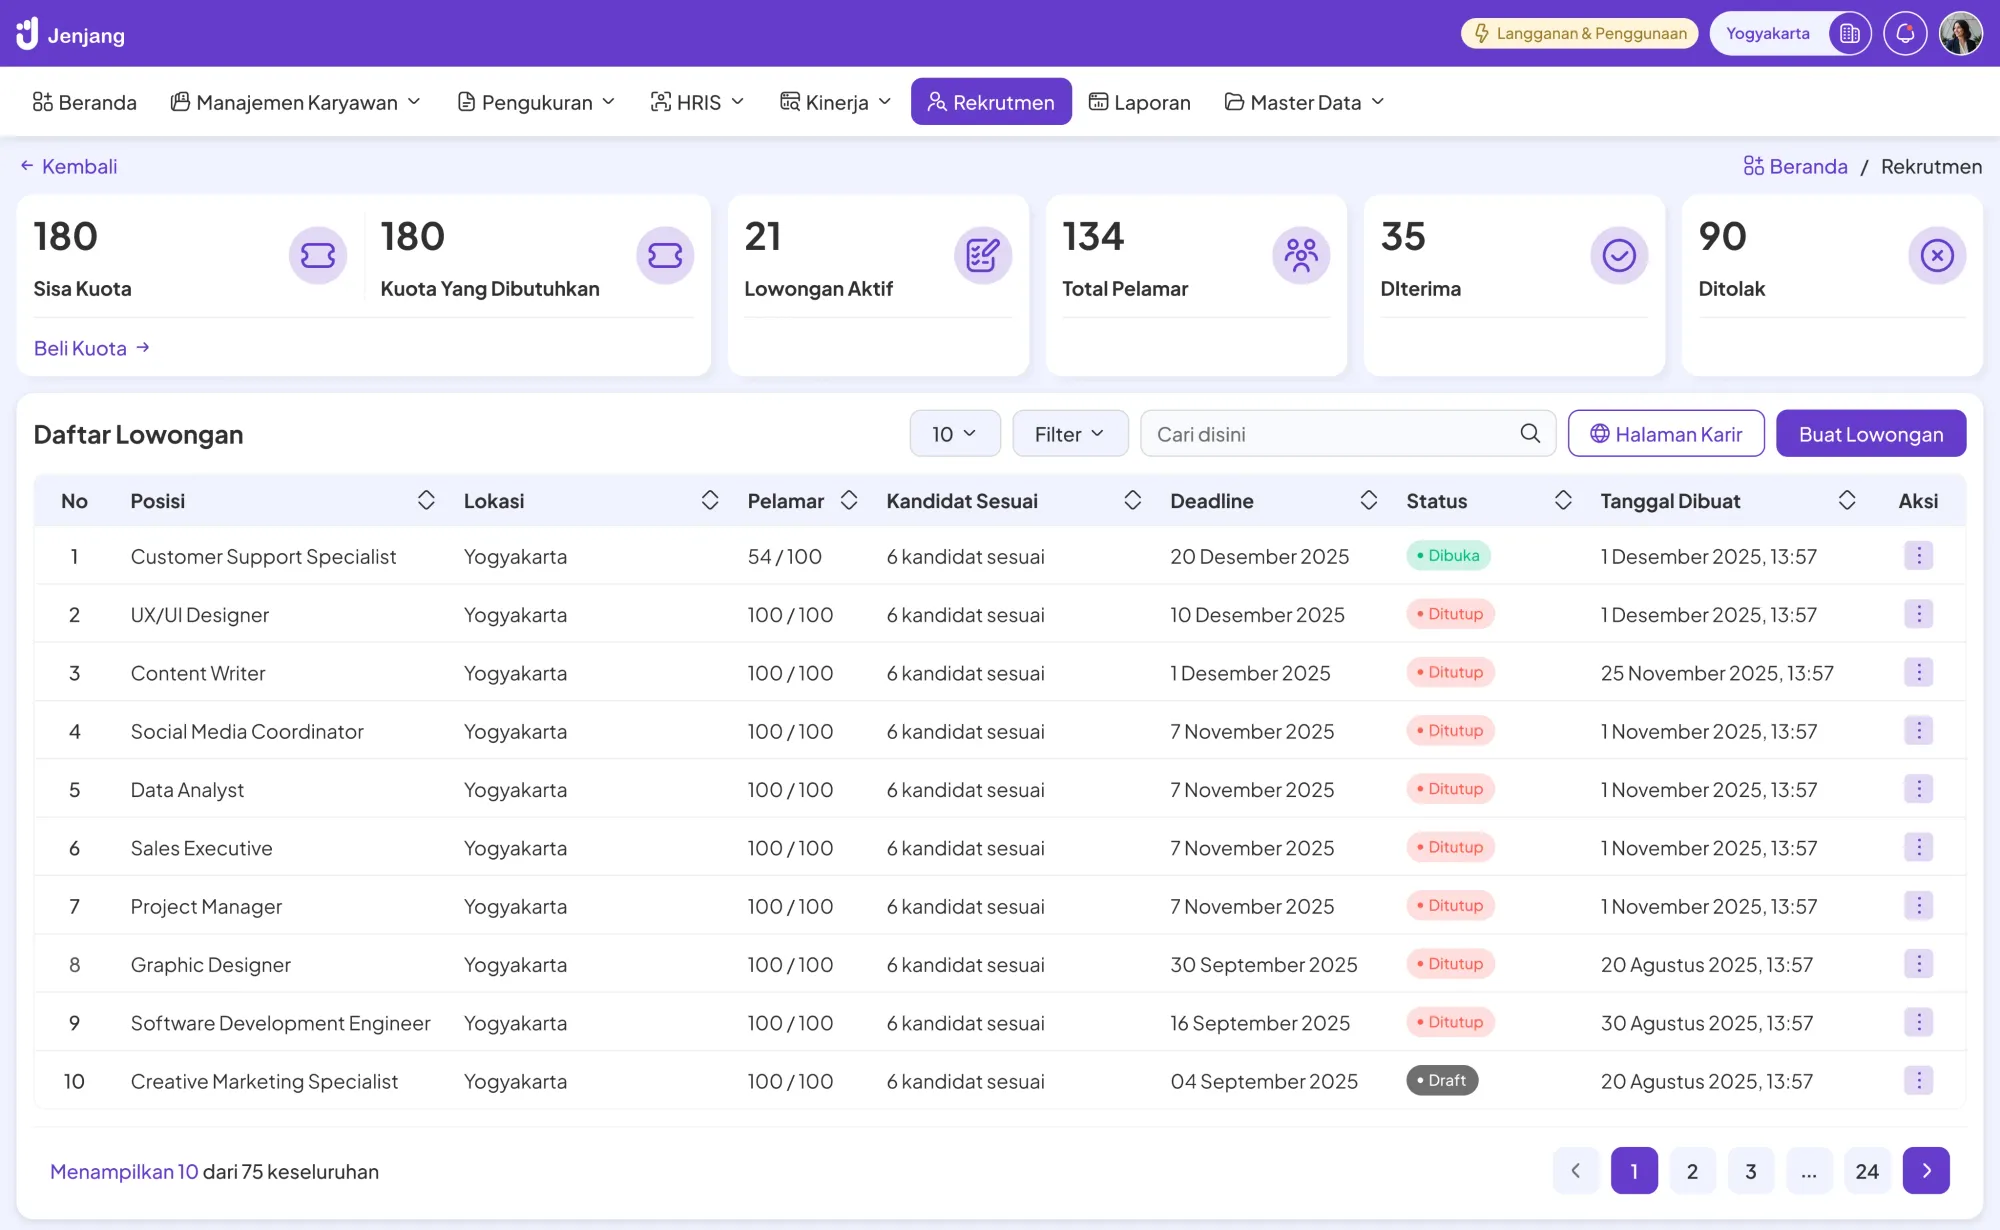Image resolution: width=2000 pixels, height=1230 pixels.
Task: Open the HRIS menu
Action: [697, 101]
